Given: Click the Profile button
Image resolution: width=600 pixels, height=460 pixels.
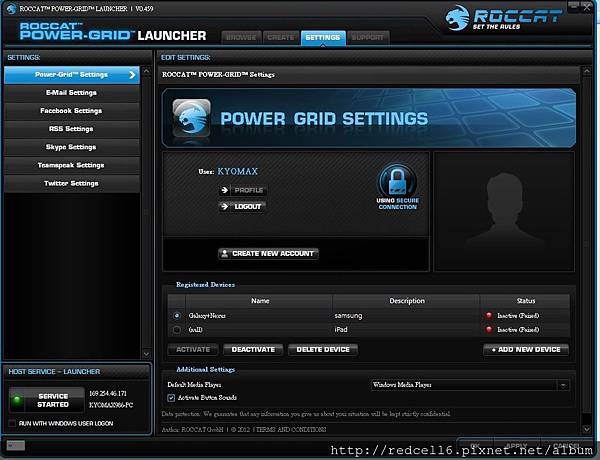Looking at the screenshot, I should [x=243, y=190].
